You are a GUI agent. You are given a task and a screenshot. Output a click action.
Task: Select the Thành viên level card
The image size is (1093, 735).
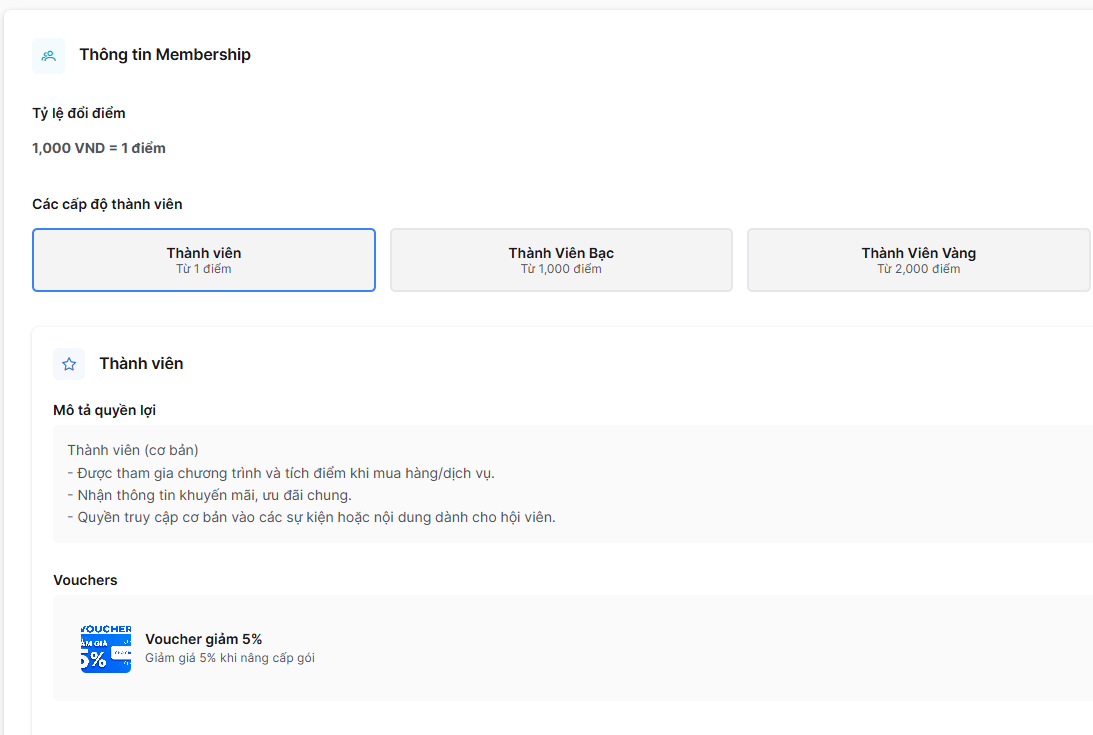[204, 260]
